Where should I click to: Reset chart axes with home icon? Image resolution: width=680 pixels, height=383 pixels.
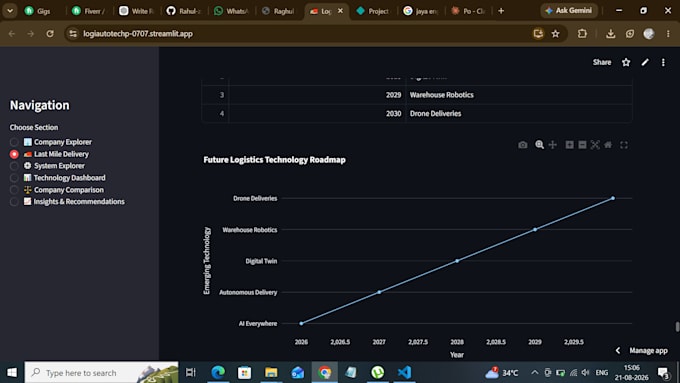click(608, 145)
